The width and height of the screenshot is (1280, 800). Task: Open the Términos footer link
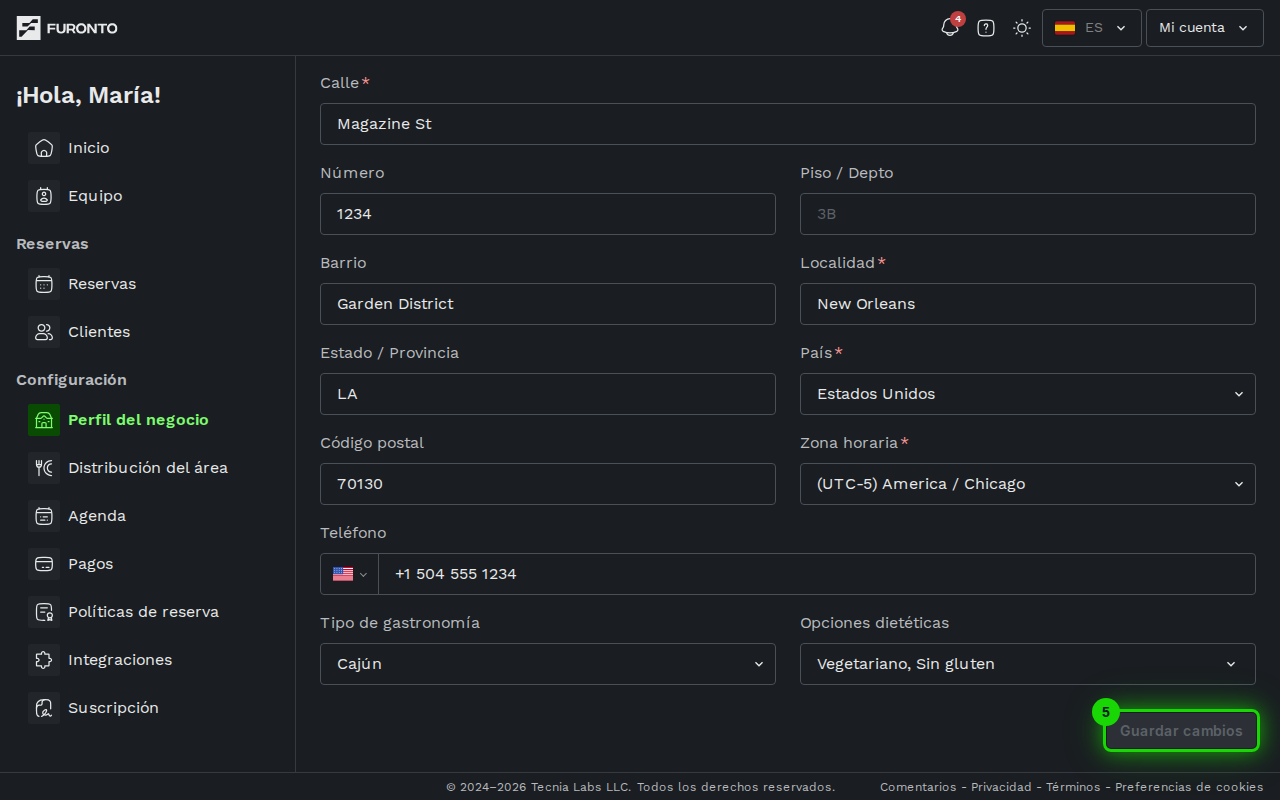click(1073, 787)
